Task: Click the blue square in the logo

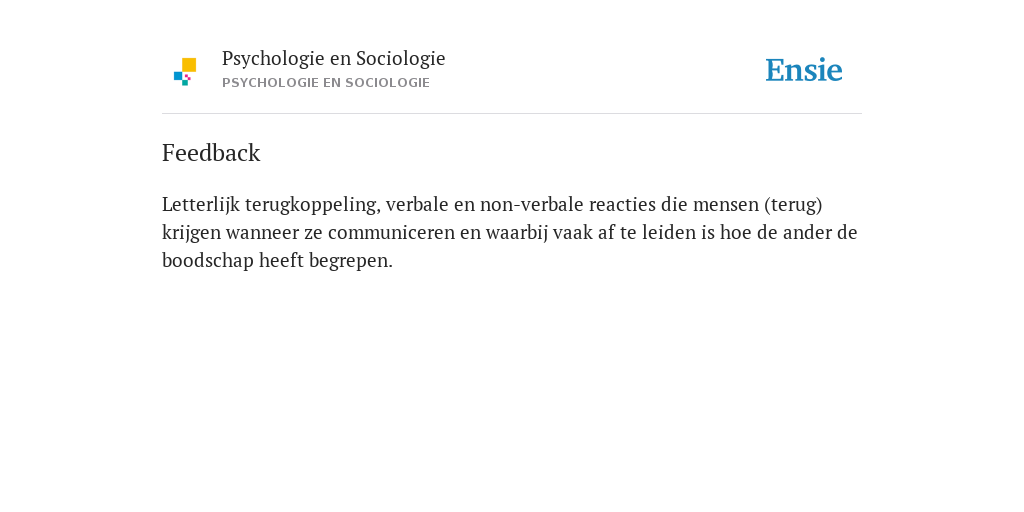Action: click(178, 76)
